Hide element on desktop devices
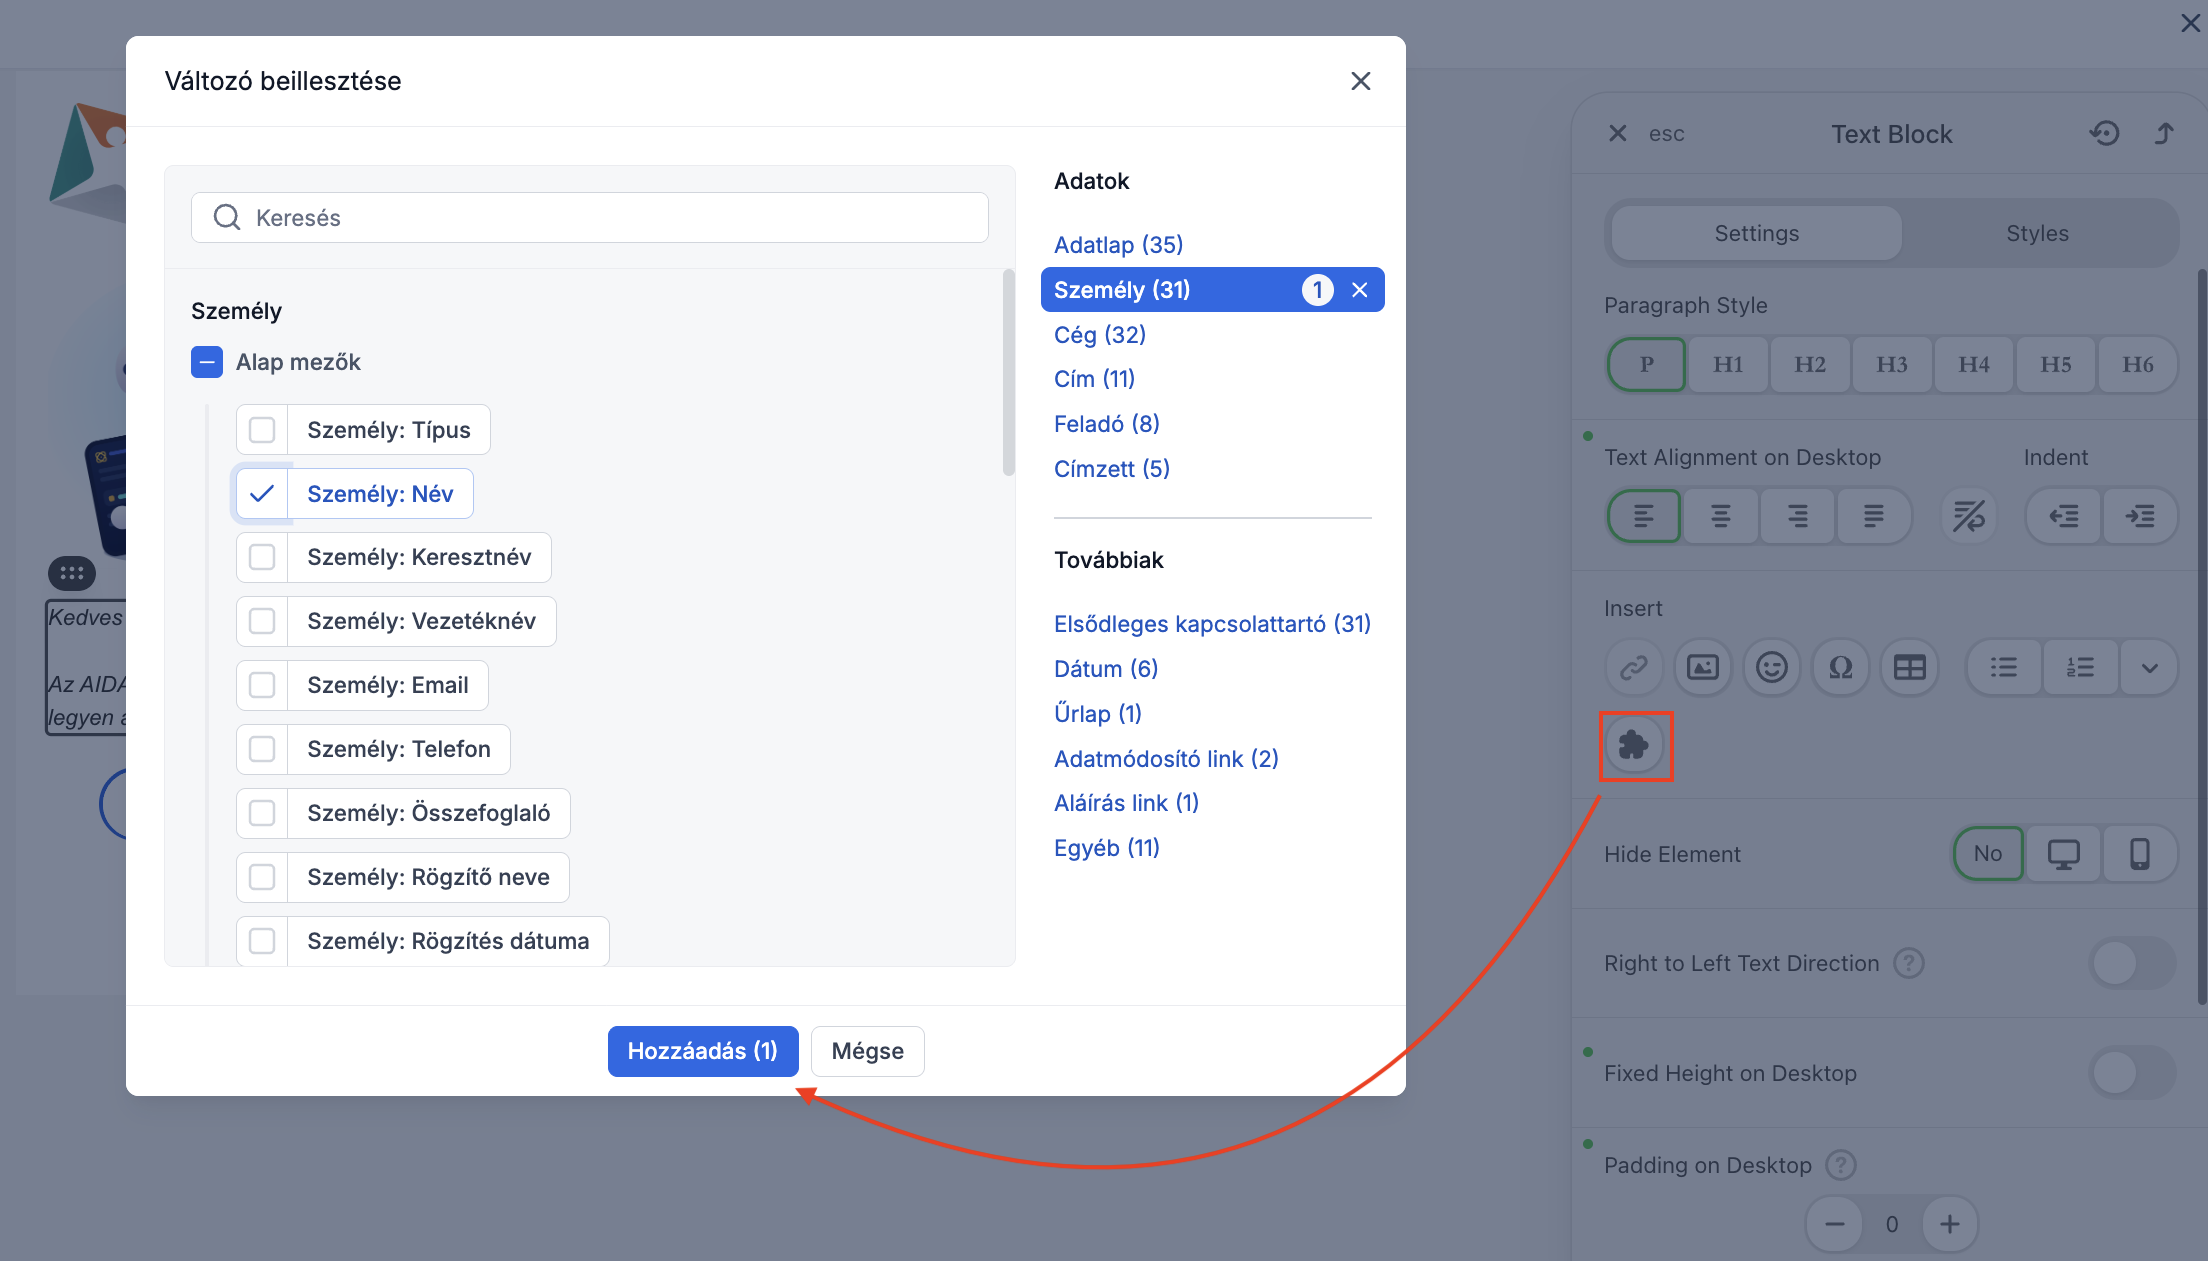2208x1261 pixels. point(2063,854)
